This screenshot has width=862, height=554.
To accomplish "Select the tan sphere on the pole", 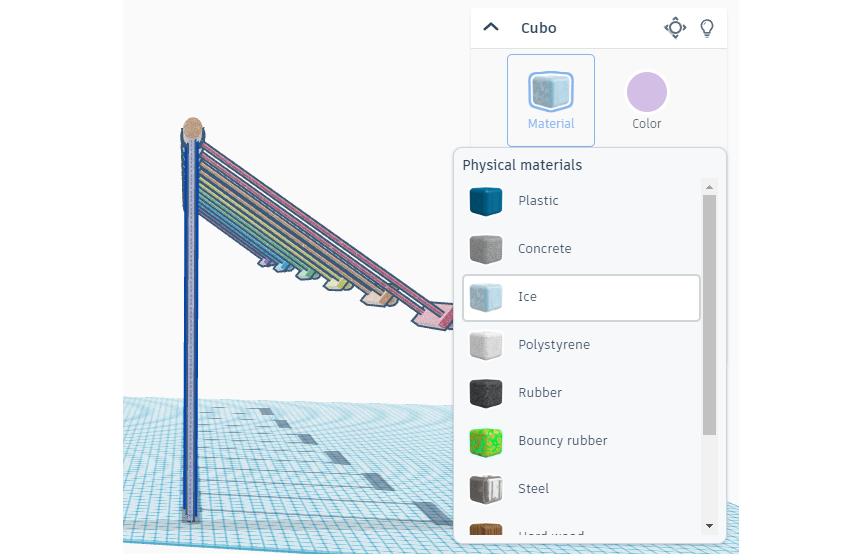I will [192, 129].
